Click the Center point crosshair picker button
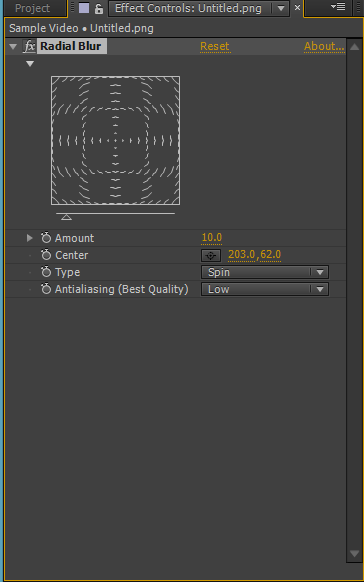The width and height of the screenshot is (364, 582). 211,255
